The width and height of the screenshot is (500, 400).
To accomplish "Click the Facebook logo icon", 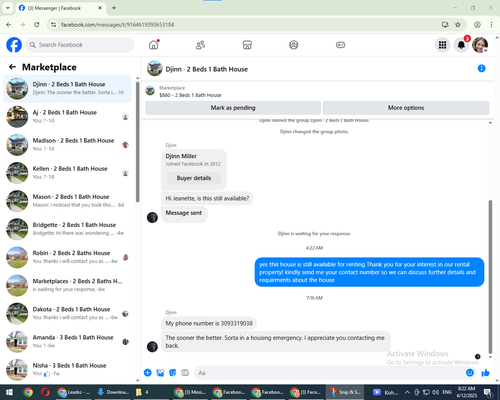I will click(14, 45).
